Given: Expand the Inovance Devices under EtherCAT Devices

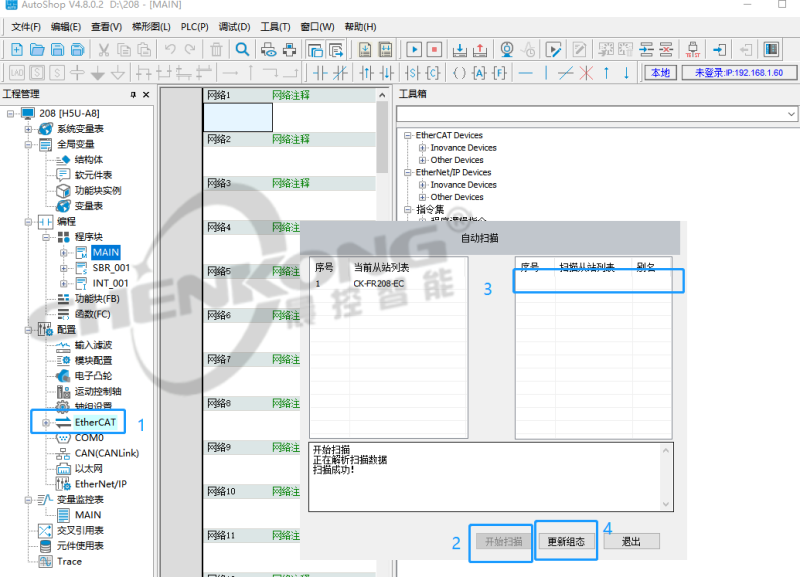Looking at the screenshot, I should pyautogui.click(x=422, y=148).
